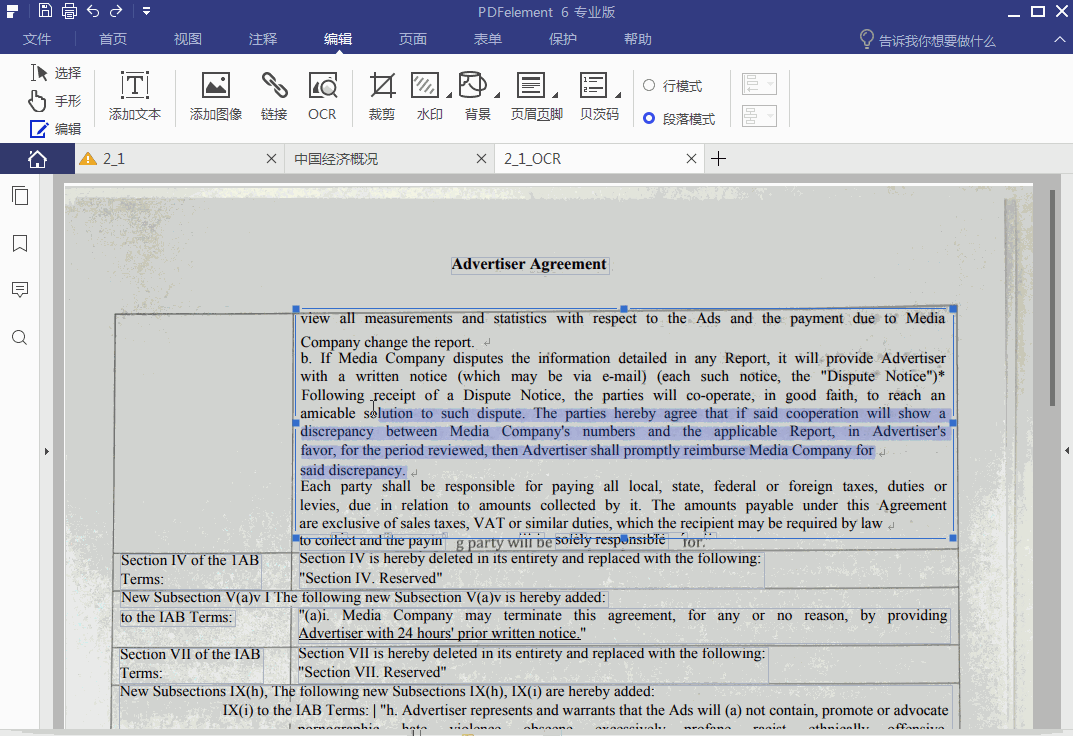Image resolution: width=1073 pixels, height=736 pixels.
Task: Click the search magnifier in the left sidebar
Action: (x=20, y=338)
